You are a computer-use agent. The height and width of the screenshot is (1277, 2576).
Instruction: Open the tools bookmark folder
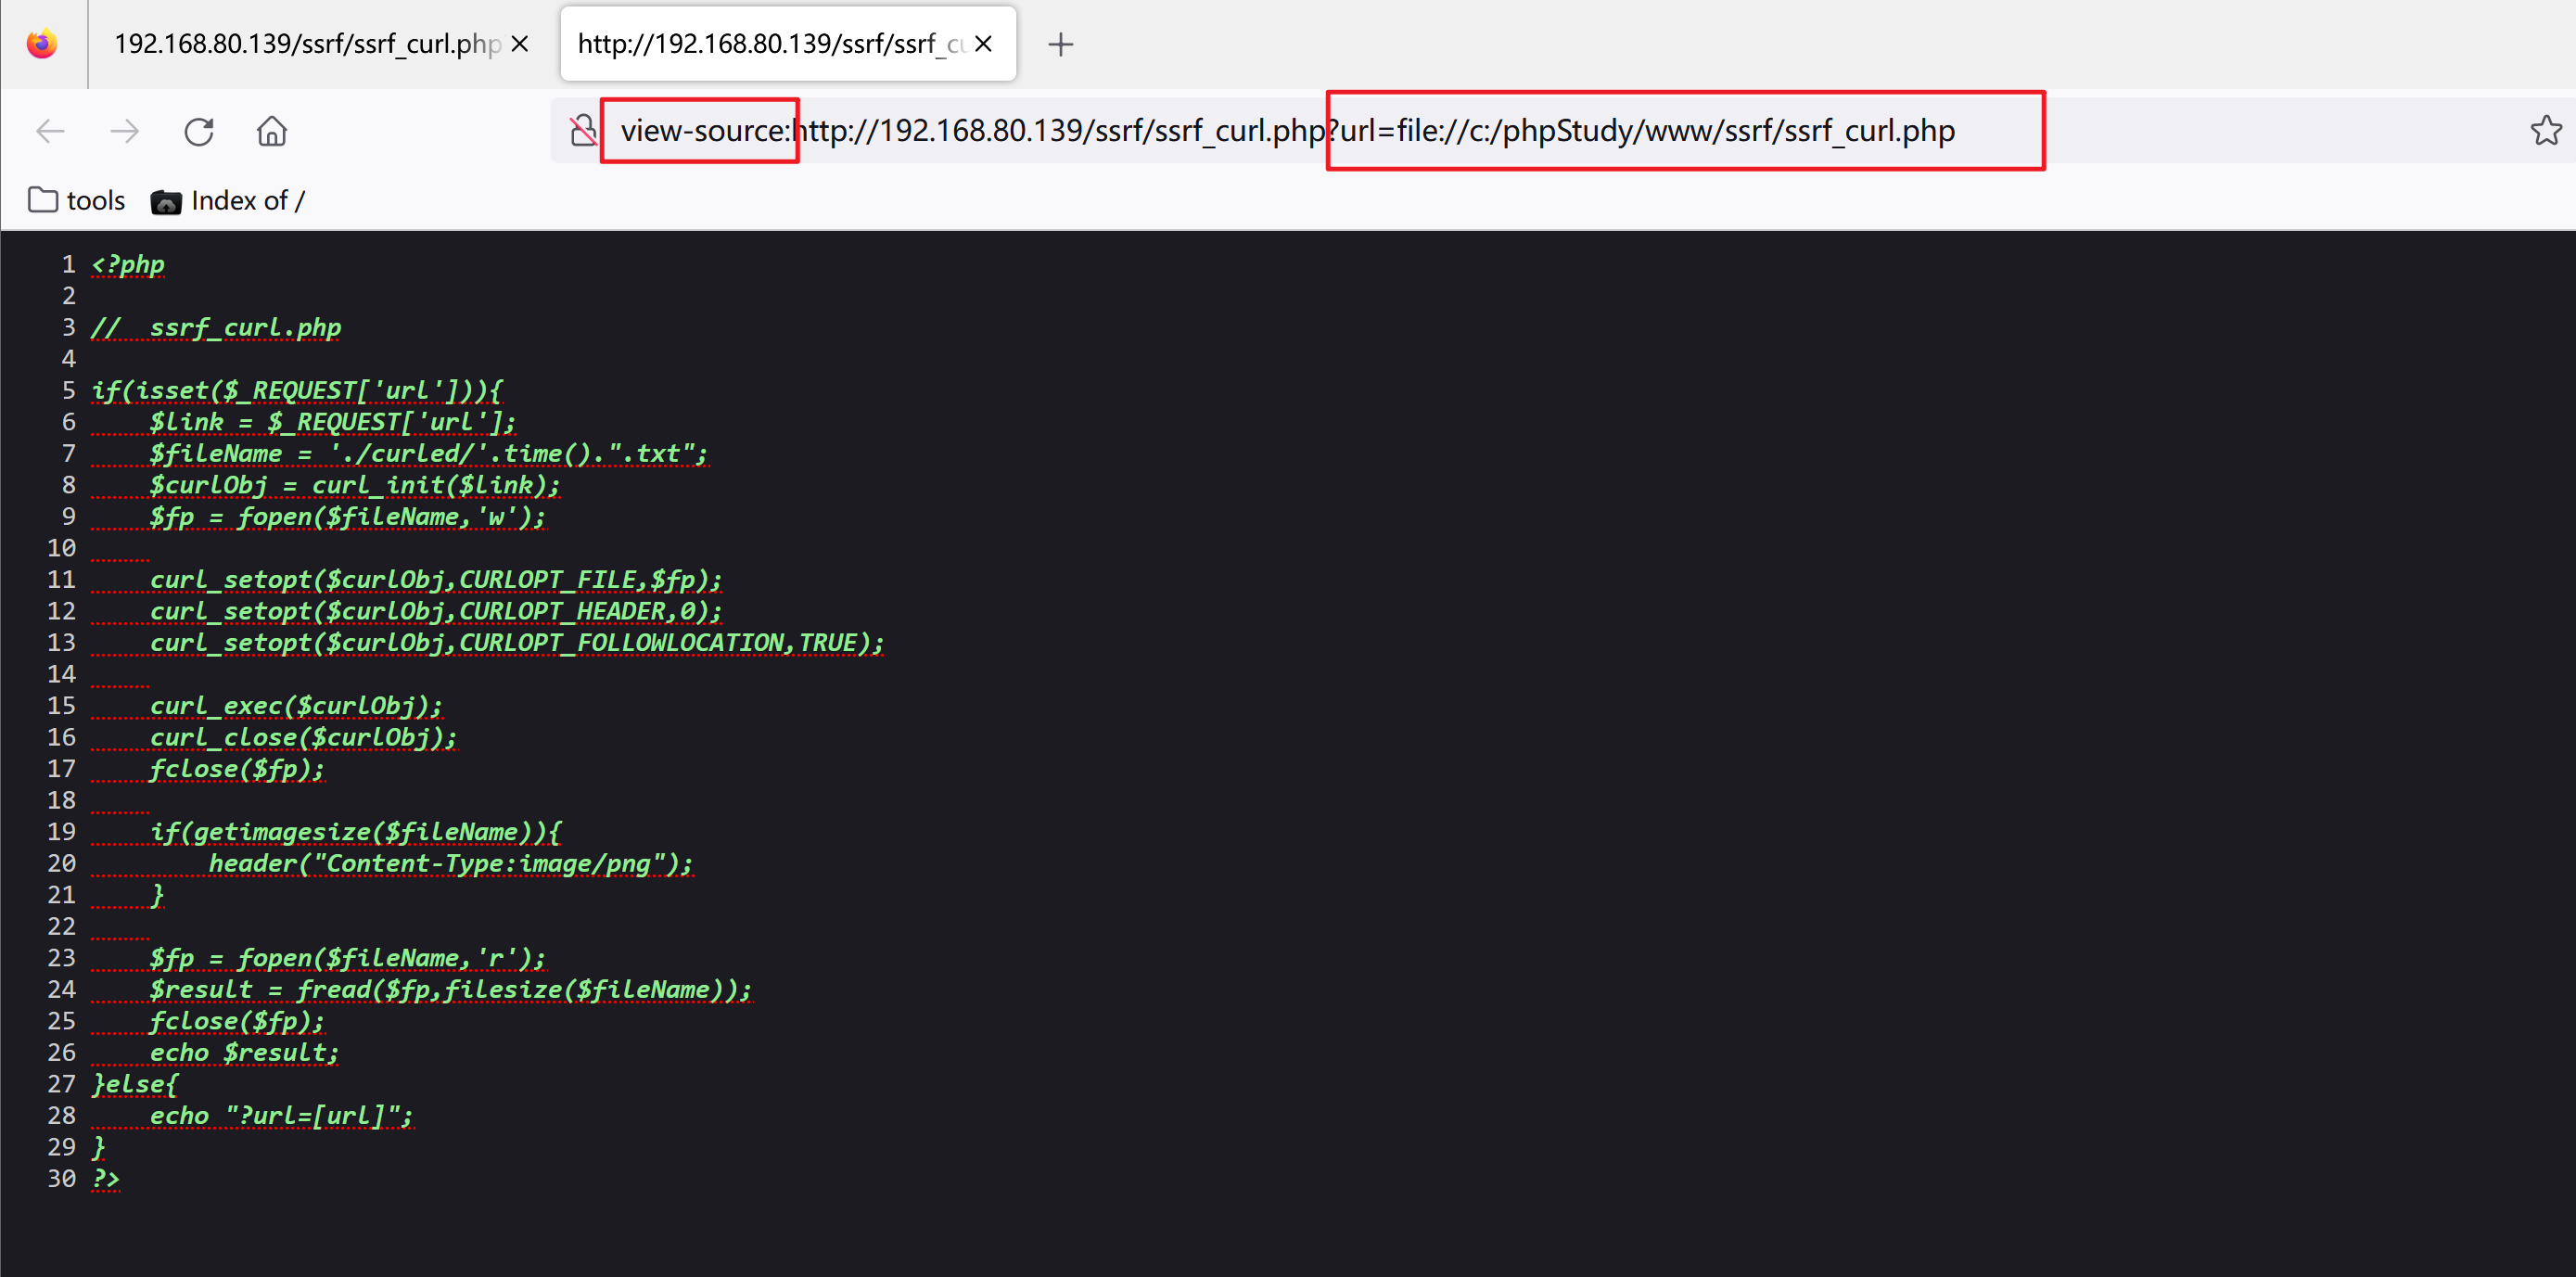pos(77,201)
